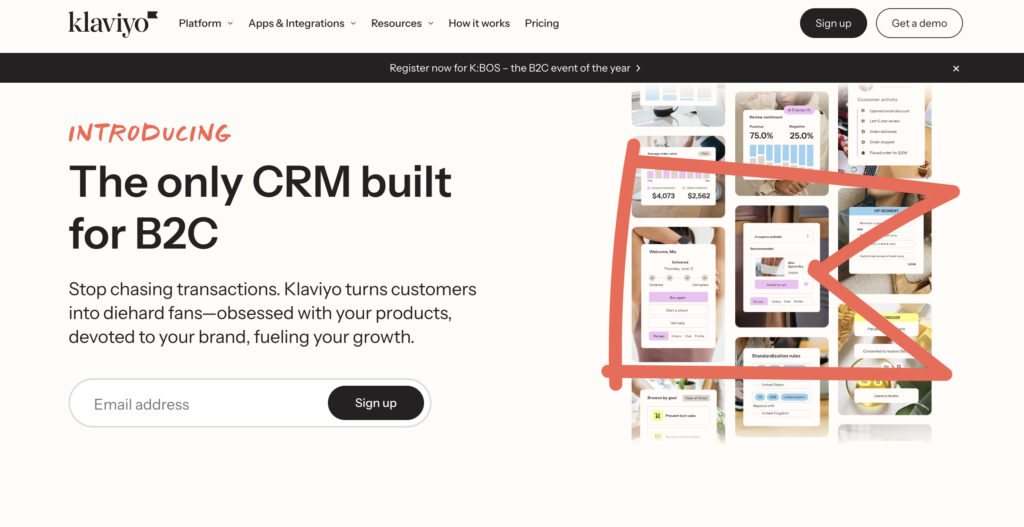Select the Review sentiment card
This screenshot has height=527, width=1024.
[x=781, y=142]
